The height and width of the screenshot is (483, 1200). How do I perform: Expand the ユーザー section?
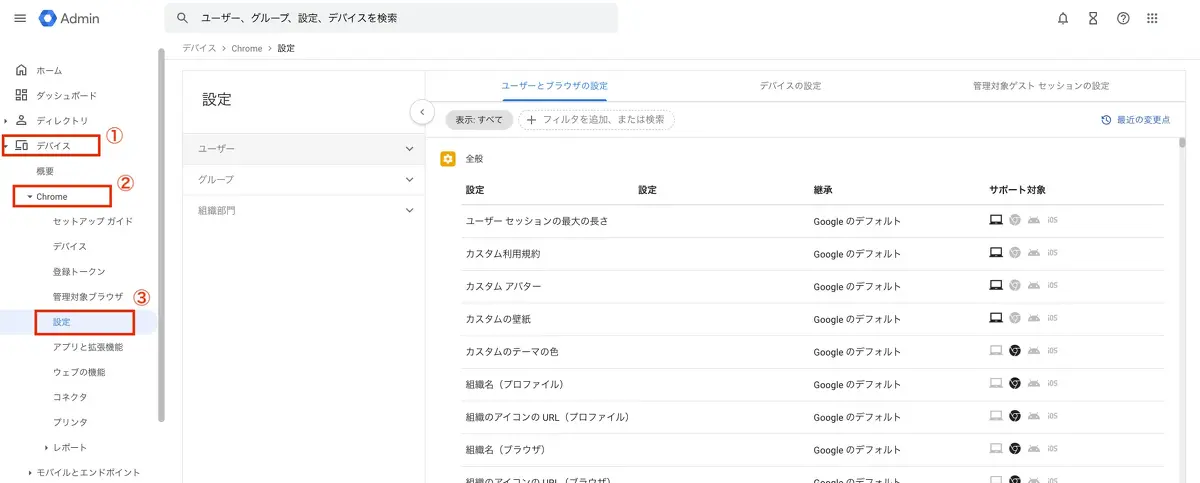pyautogui.click(x=304, y=148)
